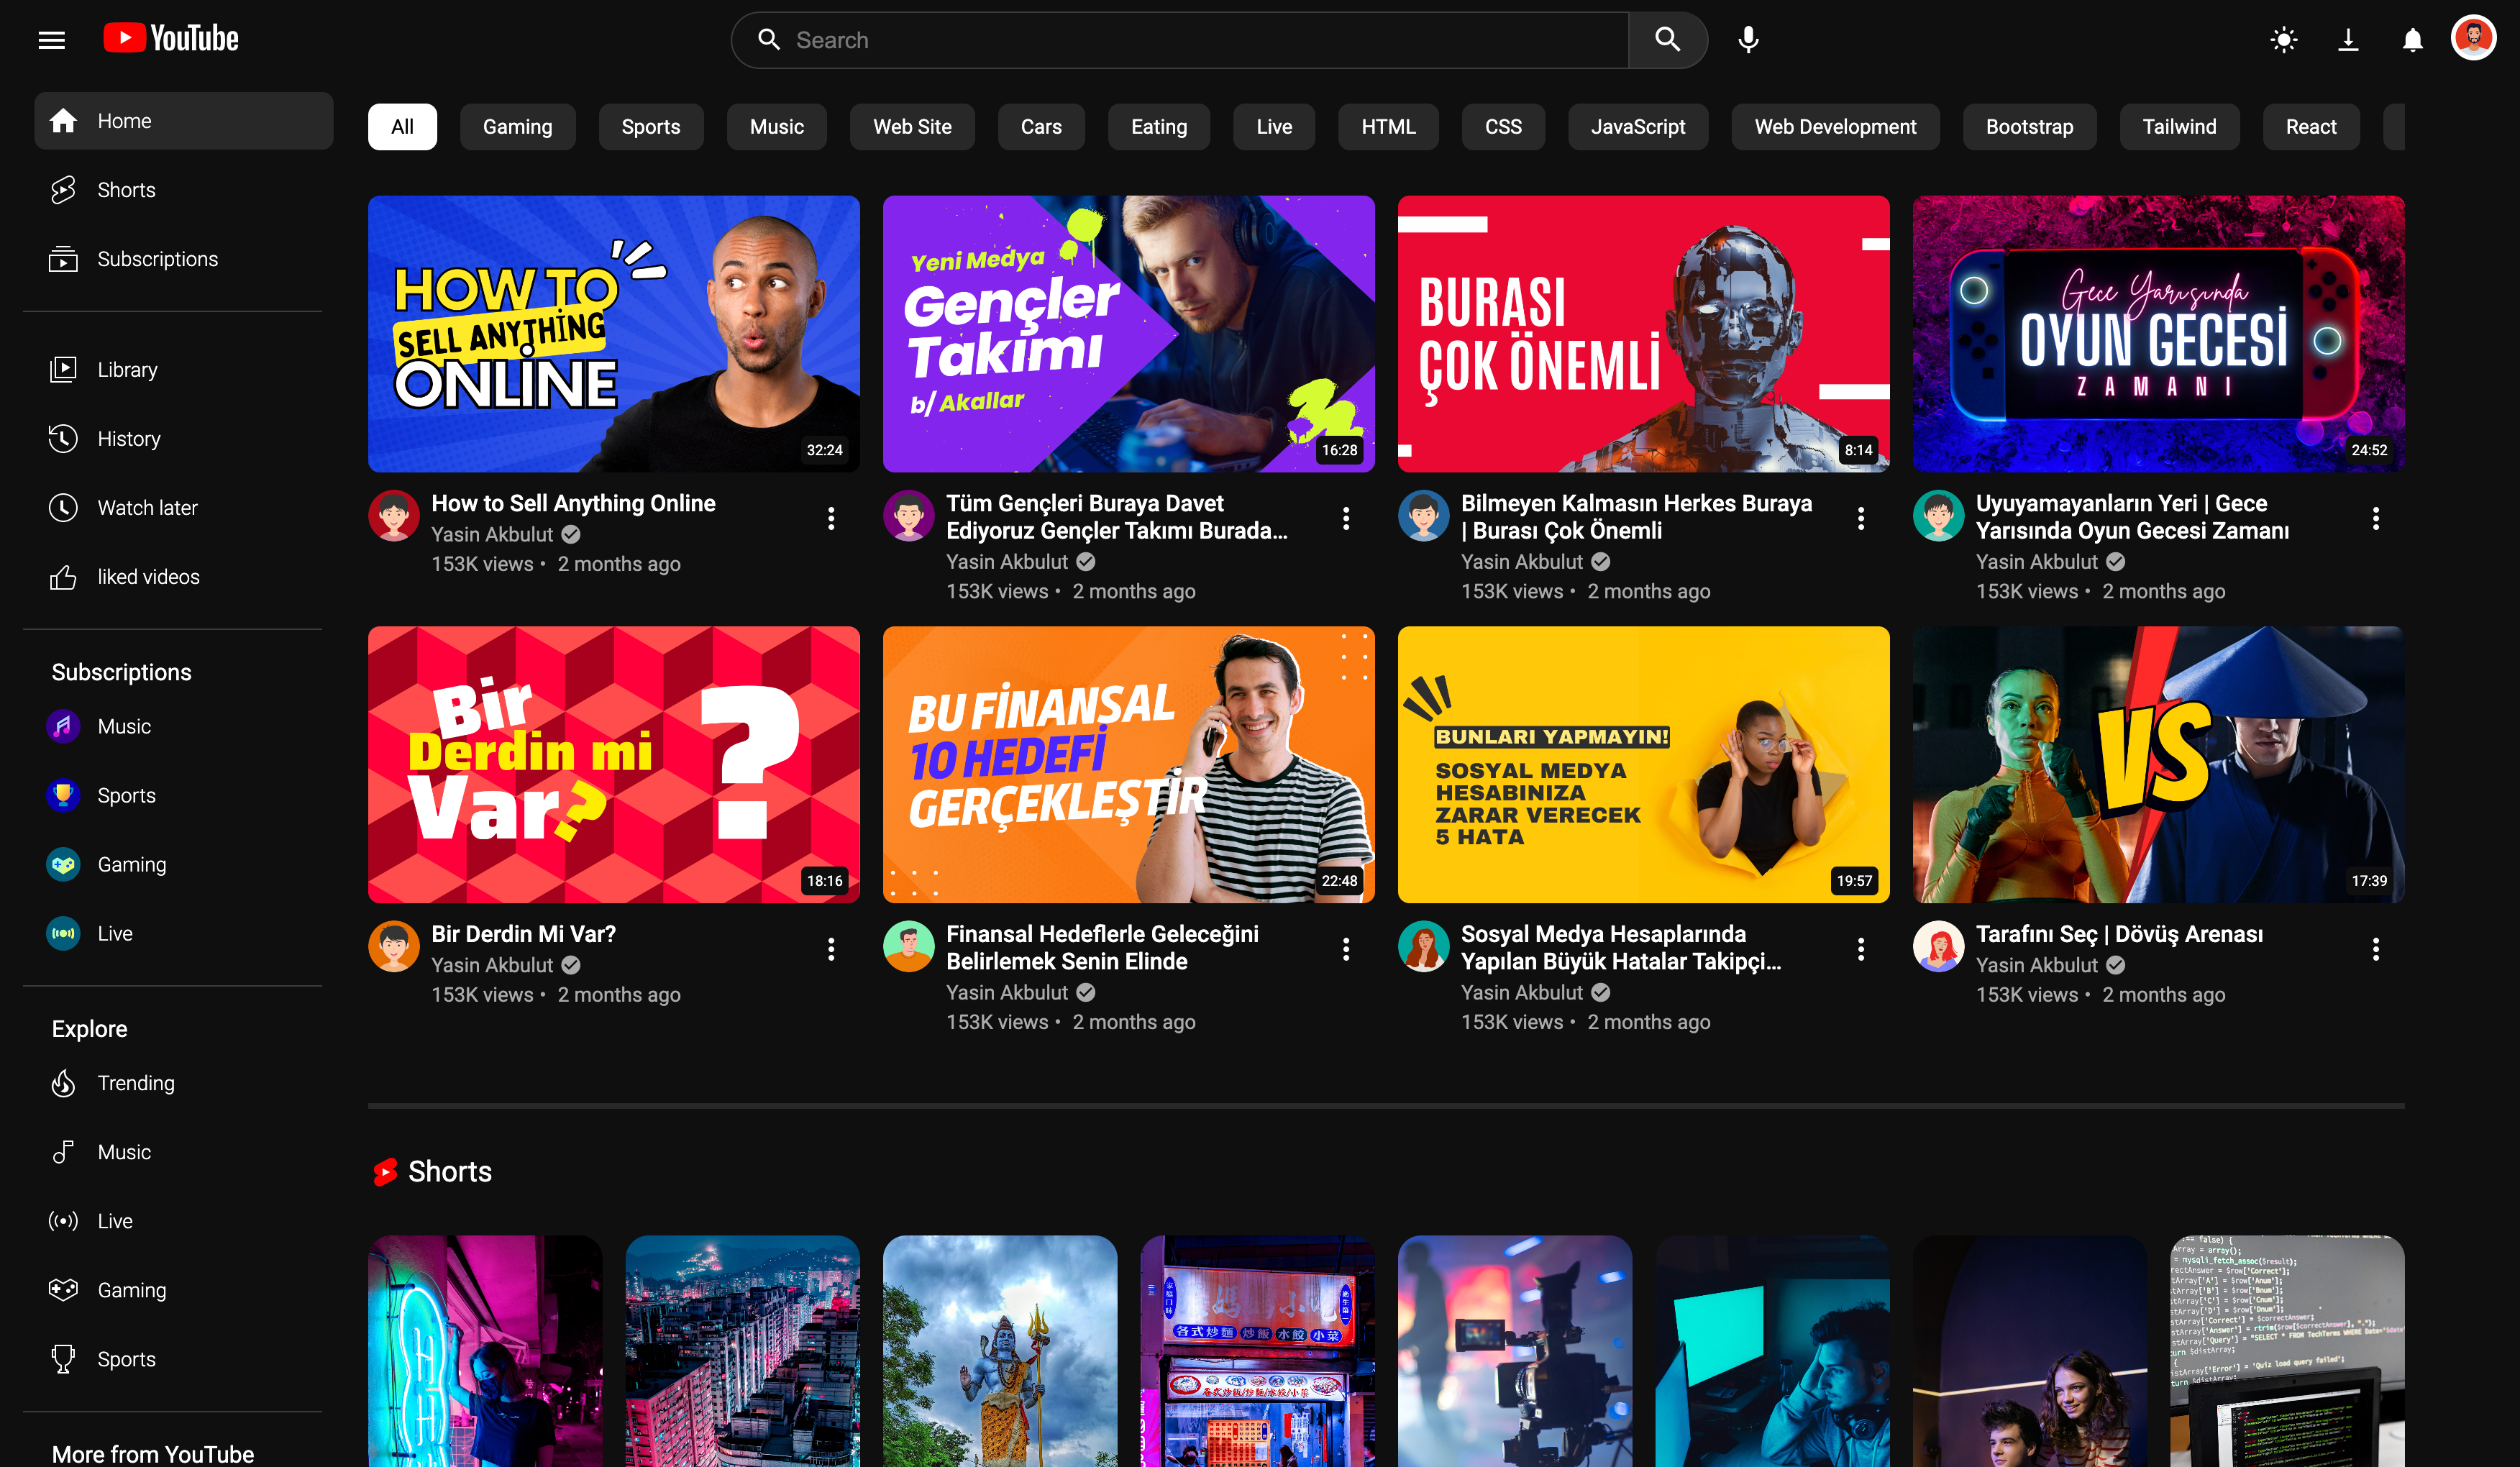The image size is (2520, 1467).
Task: Toggle the light/dark theme sun icon
Action: coord(2284,40)
